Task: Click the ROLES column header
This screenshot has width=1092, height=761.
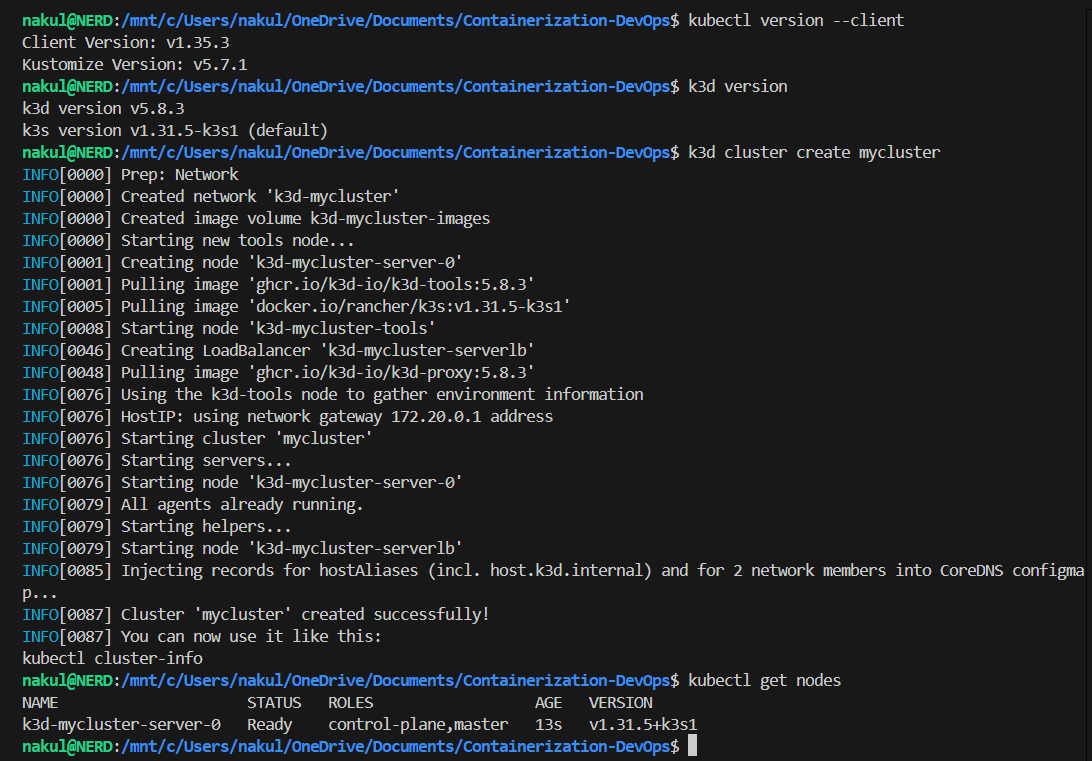Action: (351, 703)
